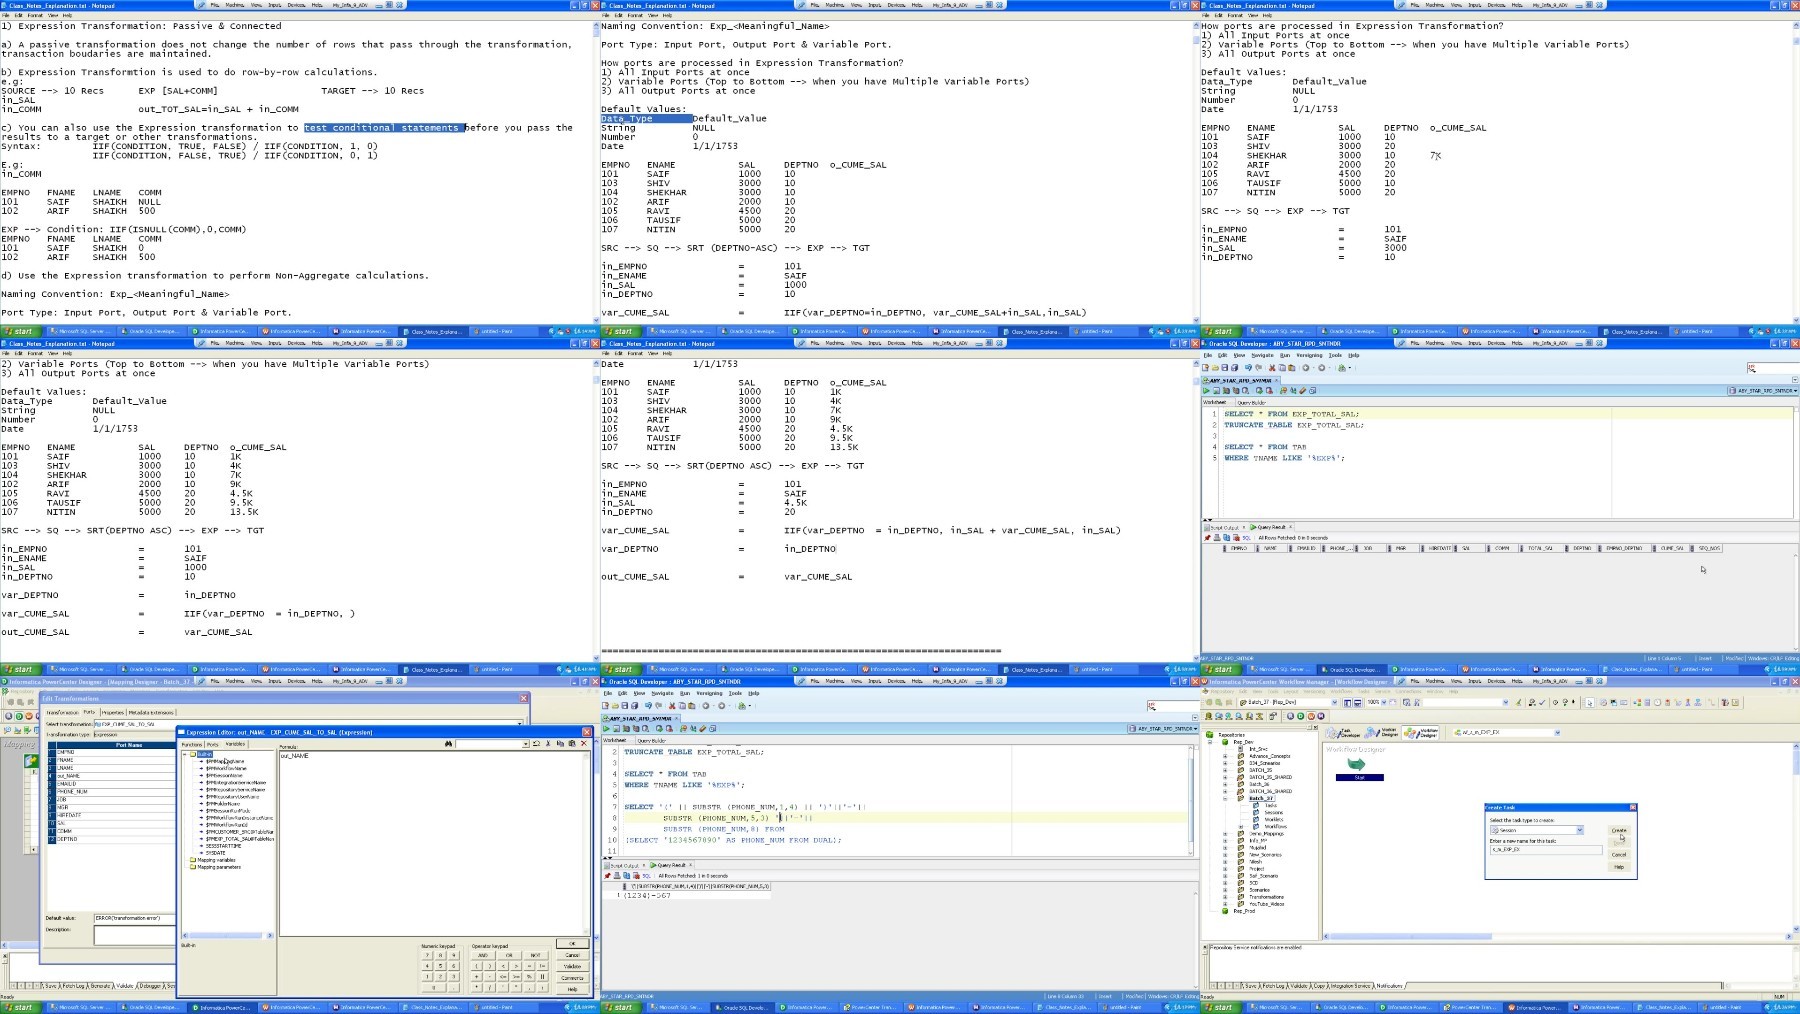Launch Repository Manager via round R icon in Workflow Manager
The image size is (1800, 1014).
[1290, 716]
